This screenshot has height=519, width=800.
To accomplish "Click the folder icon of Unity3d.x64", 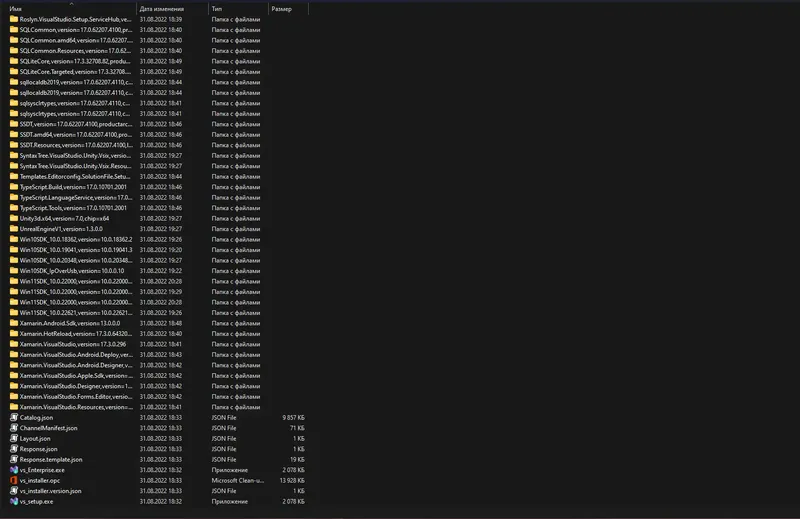I will [x=14, y=218].
